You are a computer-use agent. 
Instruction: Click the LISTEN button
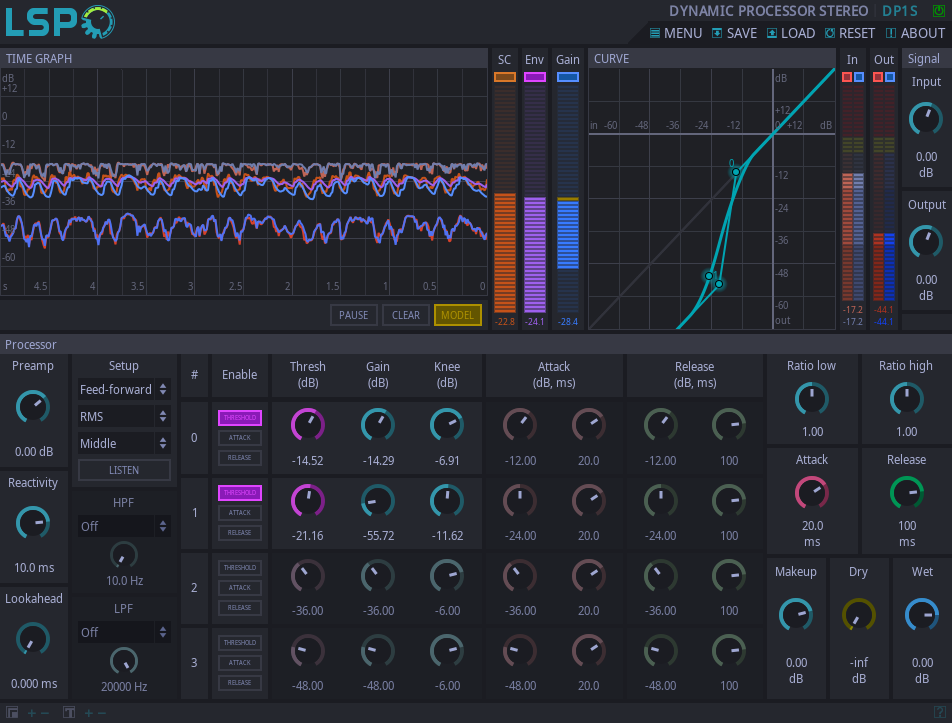[124, 470]
